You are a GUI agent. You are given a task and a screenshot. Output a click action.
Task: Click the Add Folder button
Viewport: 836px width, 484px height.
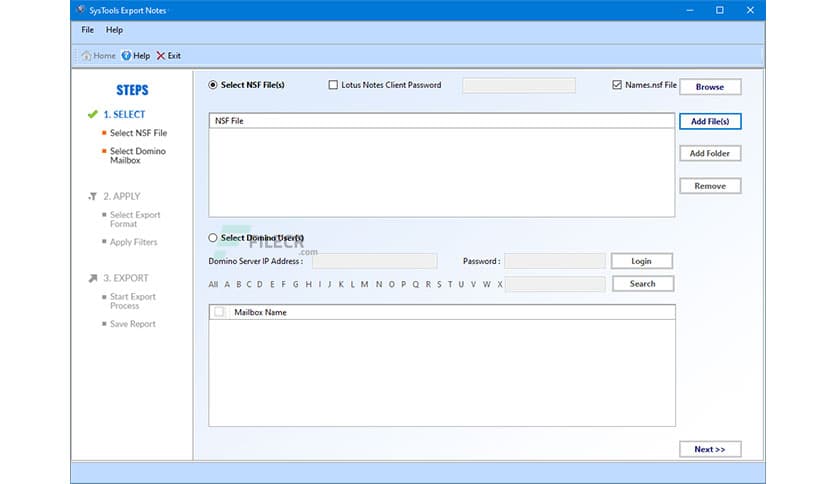[x=710, y=154]
